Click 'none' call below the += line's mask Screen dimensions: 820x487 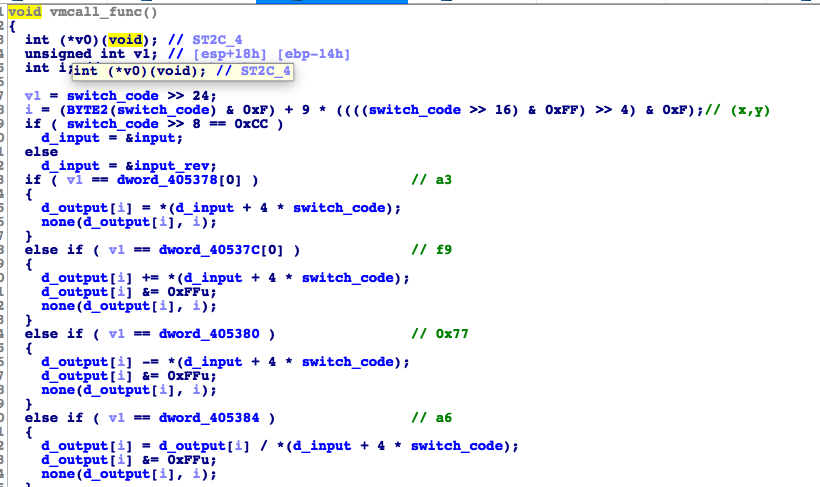click(x=58, y=306)
